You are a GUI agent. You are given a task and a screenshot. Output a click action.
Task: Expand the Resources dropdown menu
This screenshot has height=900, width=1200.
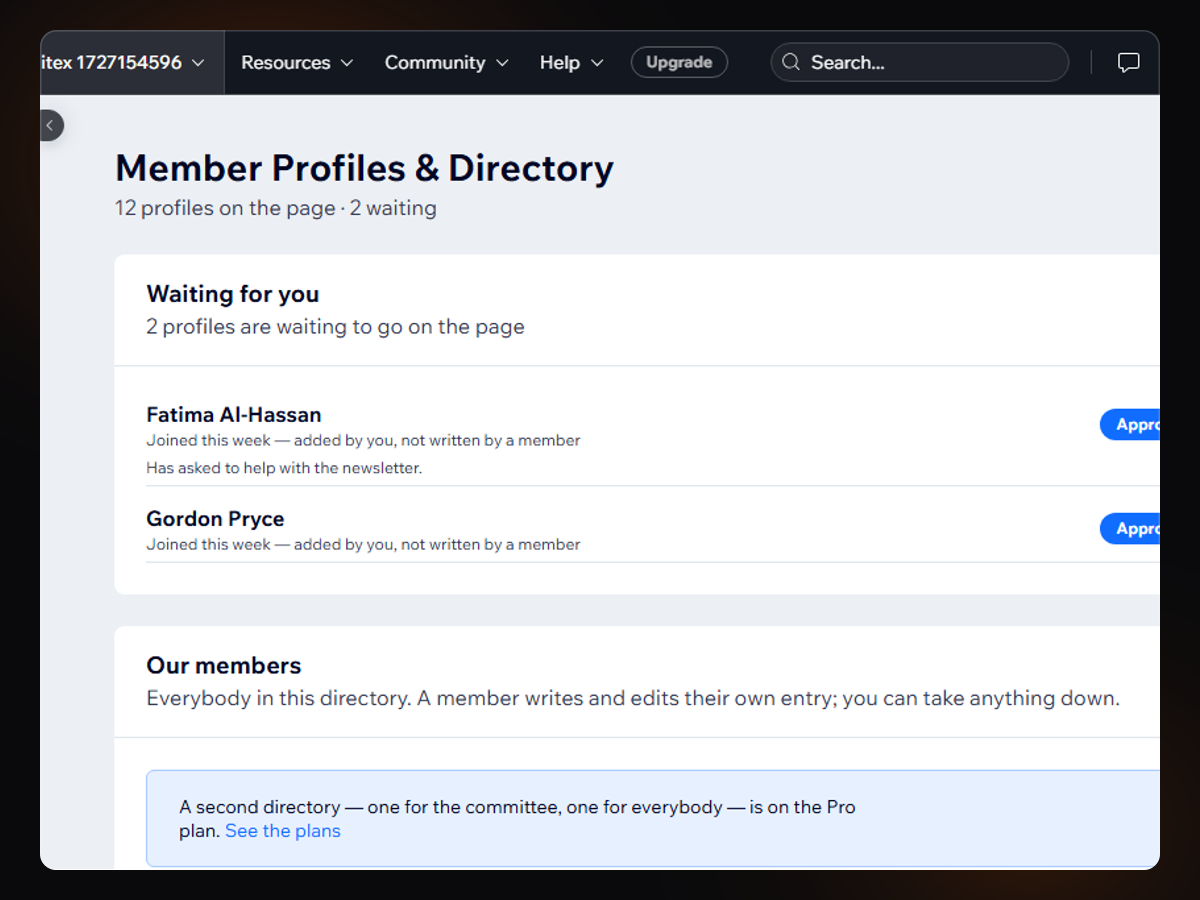point(297,62)
